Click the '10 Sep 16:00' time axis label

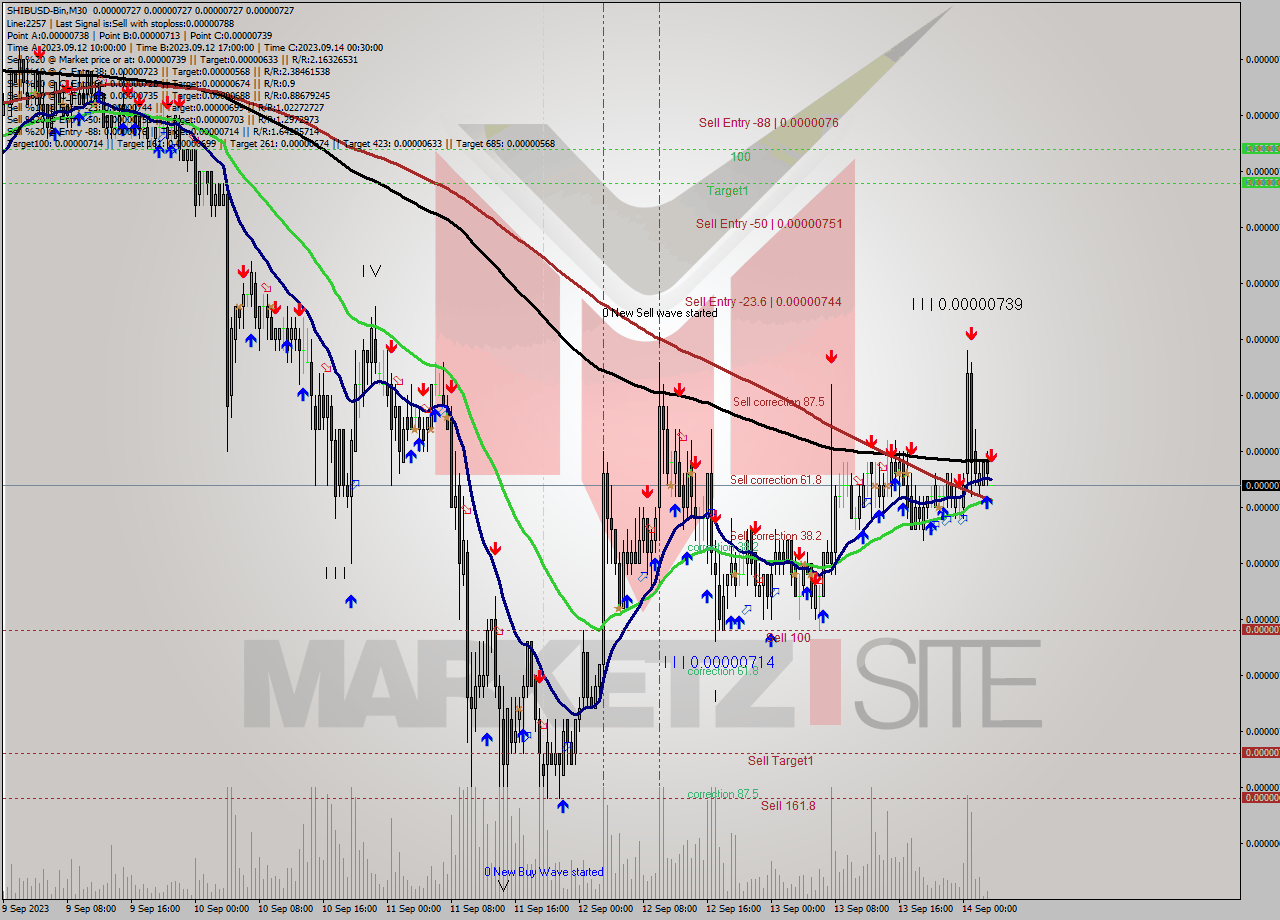coord(350,909)
